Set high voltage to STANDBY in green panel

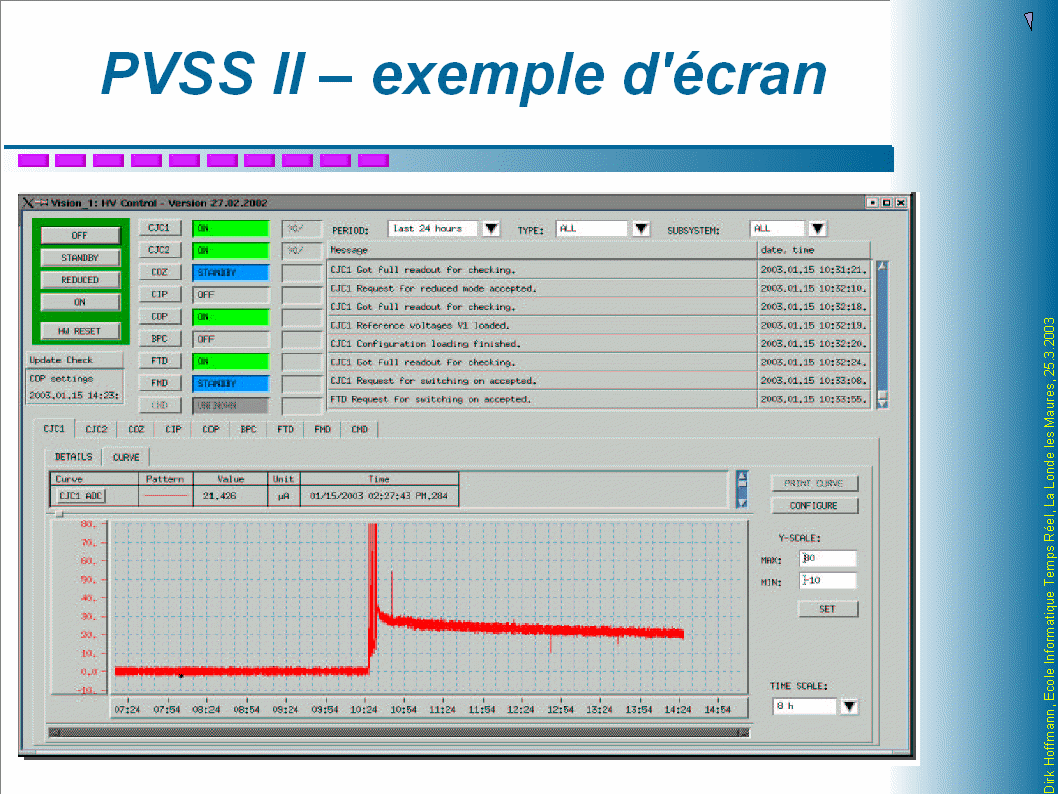point(80,257)
